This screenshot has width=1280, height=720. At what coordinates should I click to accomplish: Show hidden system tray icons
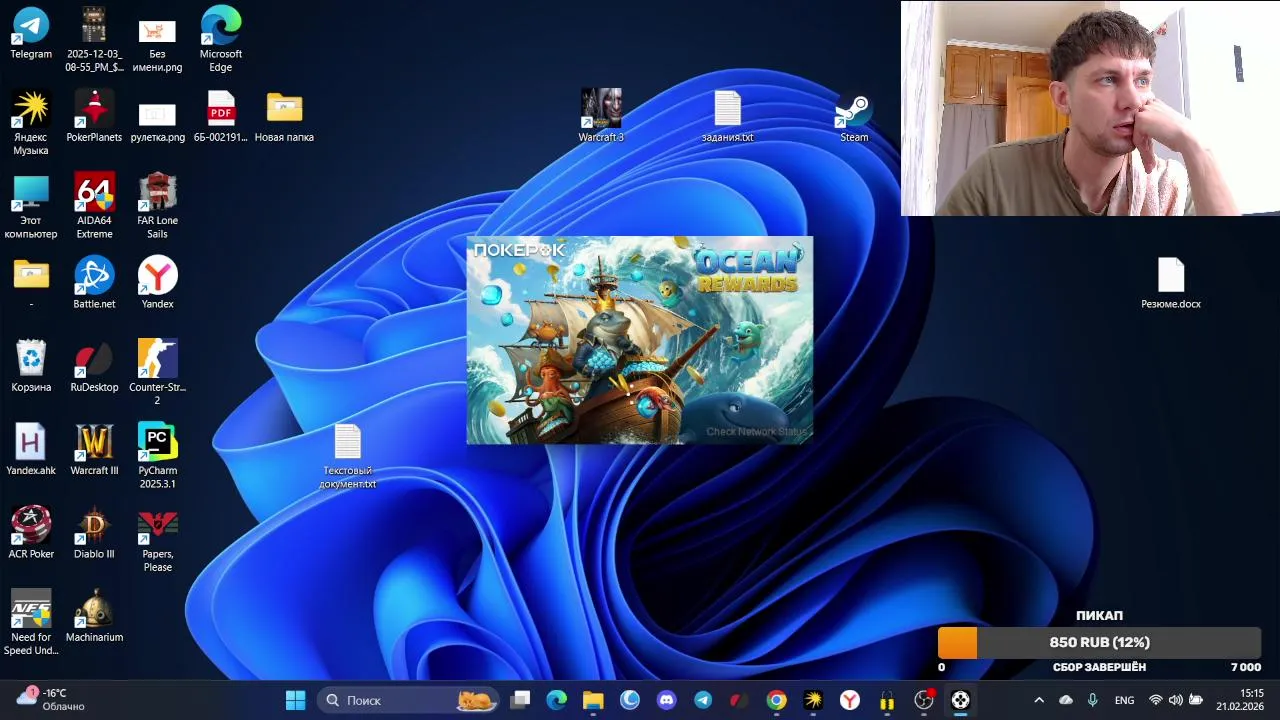[1038, 700]
